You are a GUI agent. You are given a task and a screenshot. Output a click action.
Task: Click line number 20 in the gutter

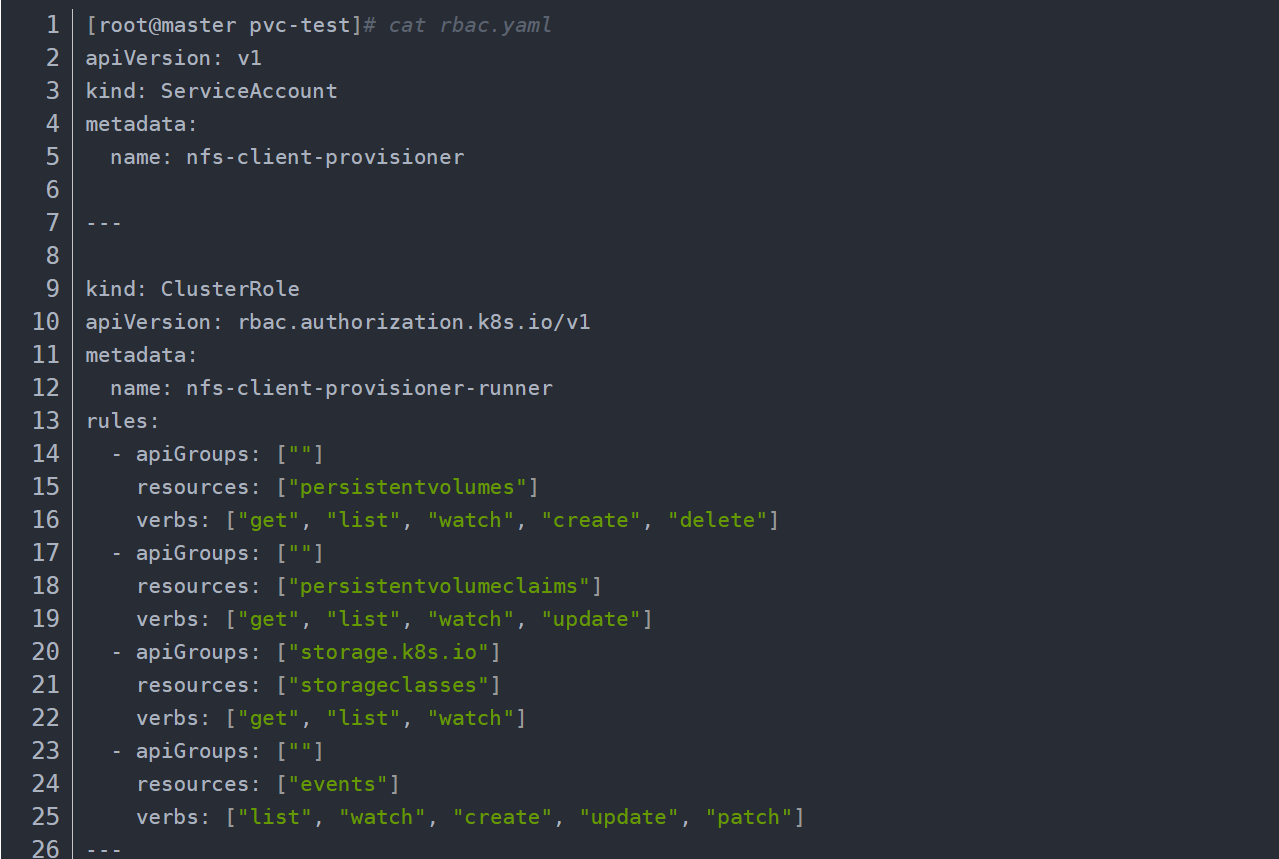(46, 652)
